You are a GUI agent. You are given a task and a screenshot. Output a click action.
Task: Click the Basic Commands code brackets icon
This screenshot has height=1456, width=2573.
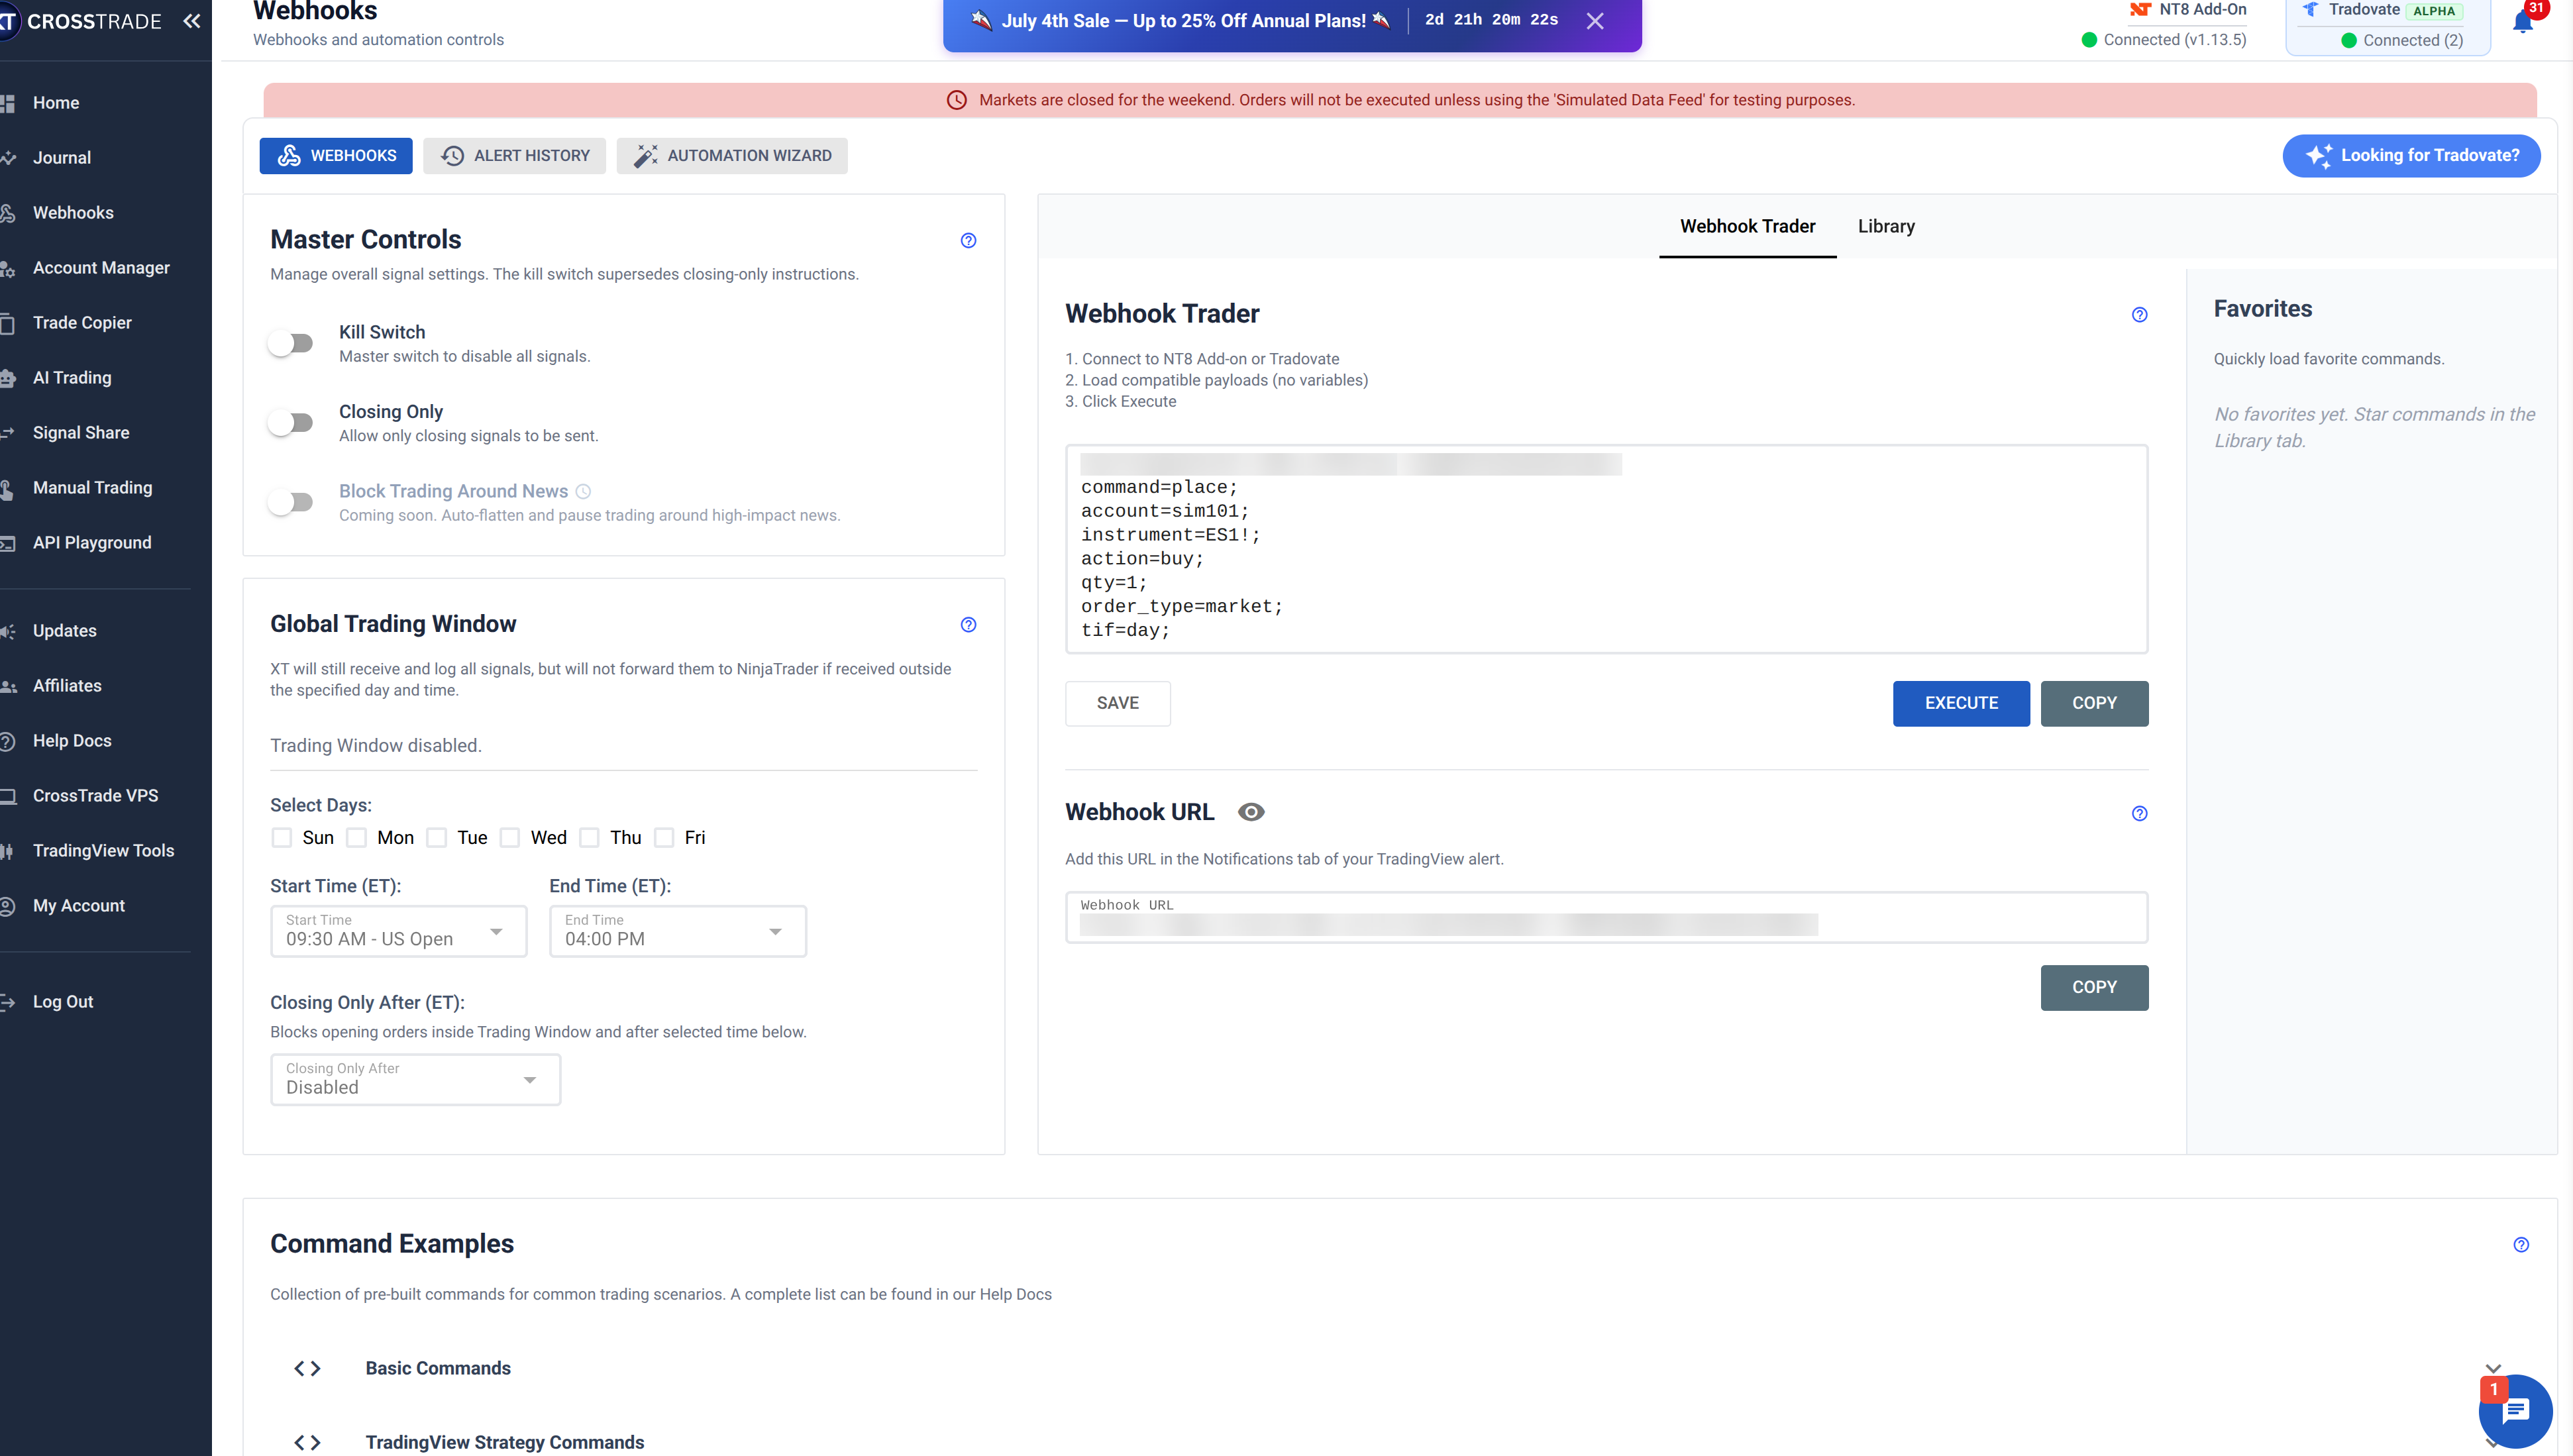307,1368
